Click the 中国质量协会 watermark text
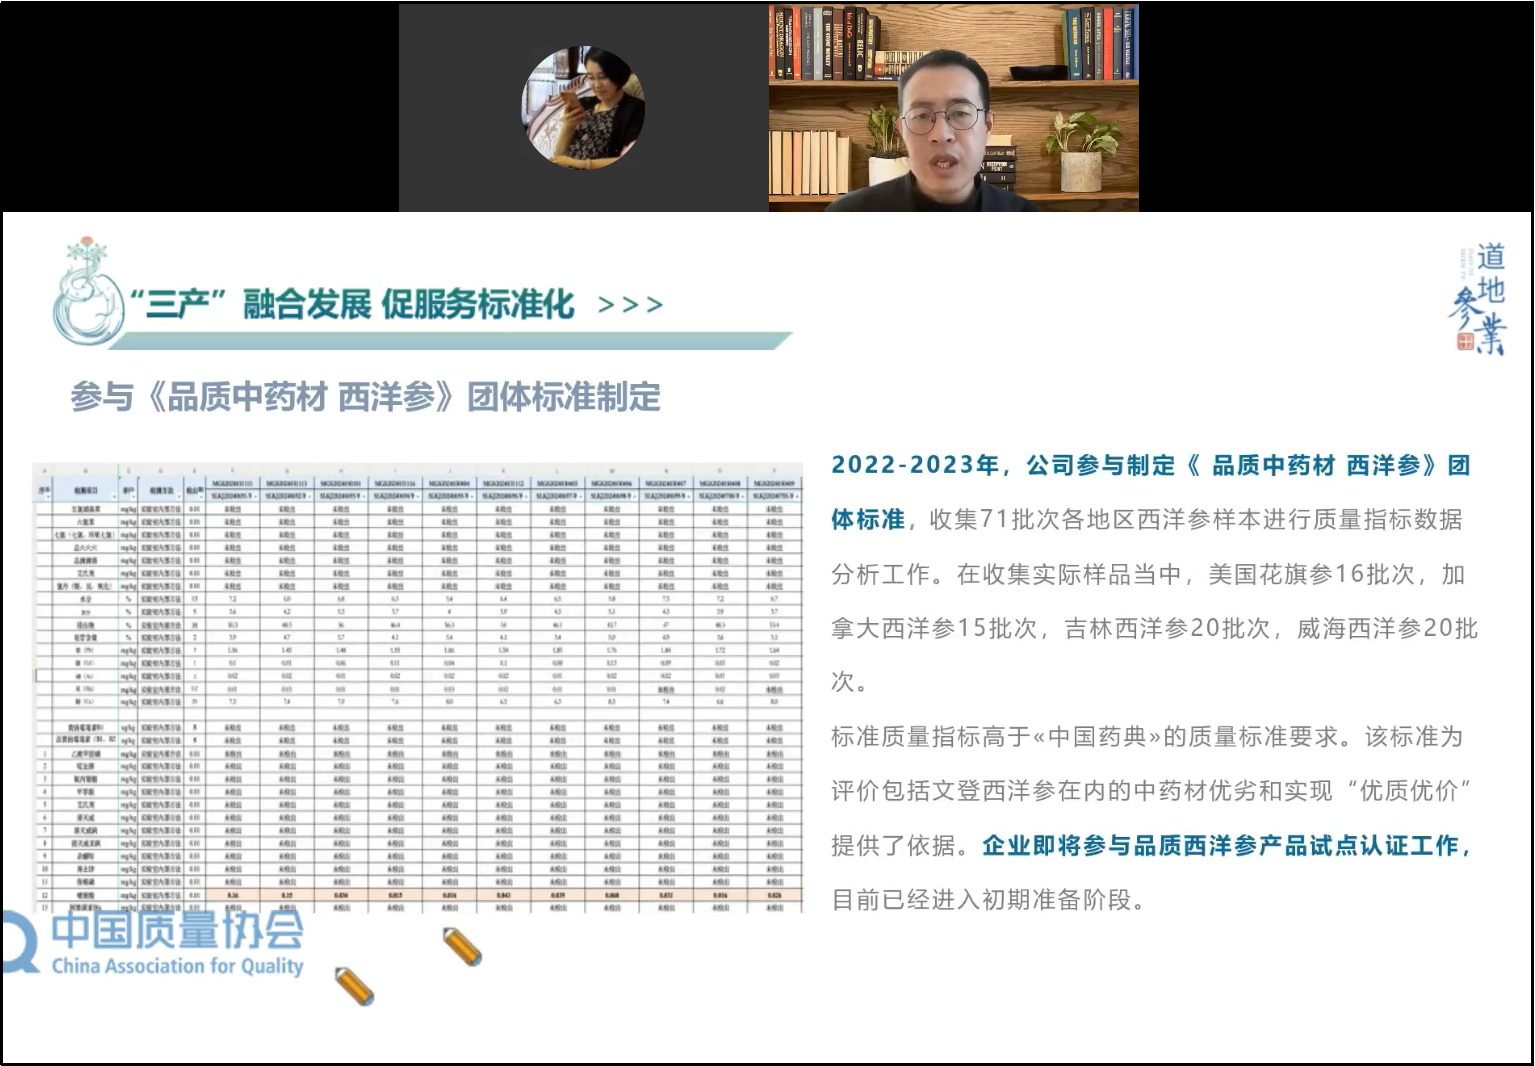1535x1066 pixels. click(177, 930)
